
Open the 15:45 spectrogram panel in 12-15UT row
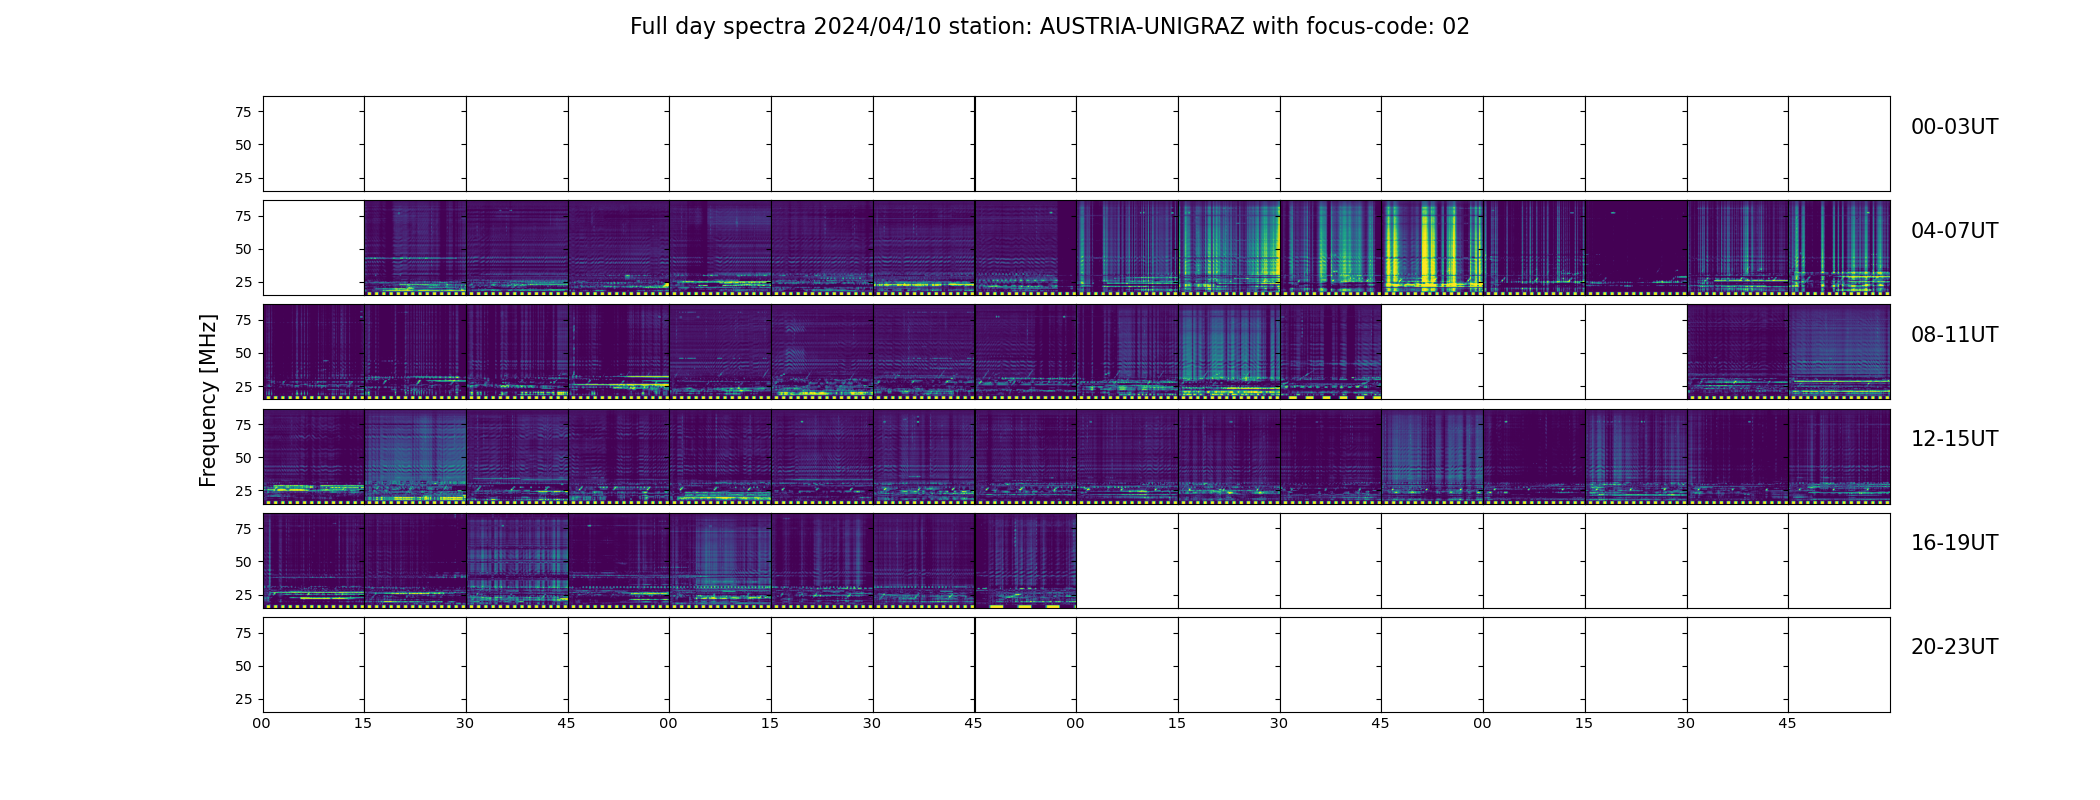click(x=1839, y=456)
